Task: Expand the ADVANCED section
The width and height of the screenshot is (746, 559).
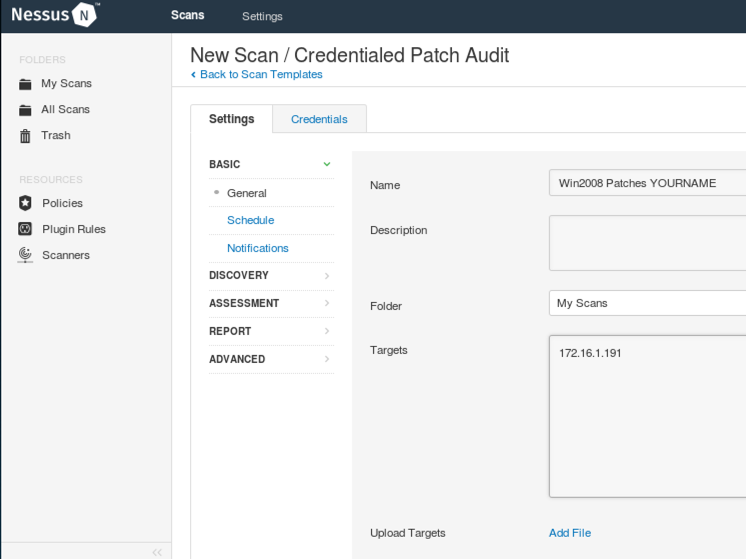Action: [327, 359]
